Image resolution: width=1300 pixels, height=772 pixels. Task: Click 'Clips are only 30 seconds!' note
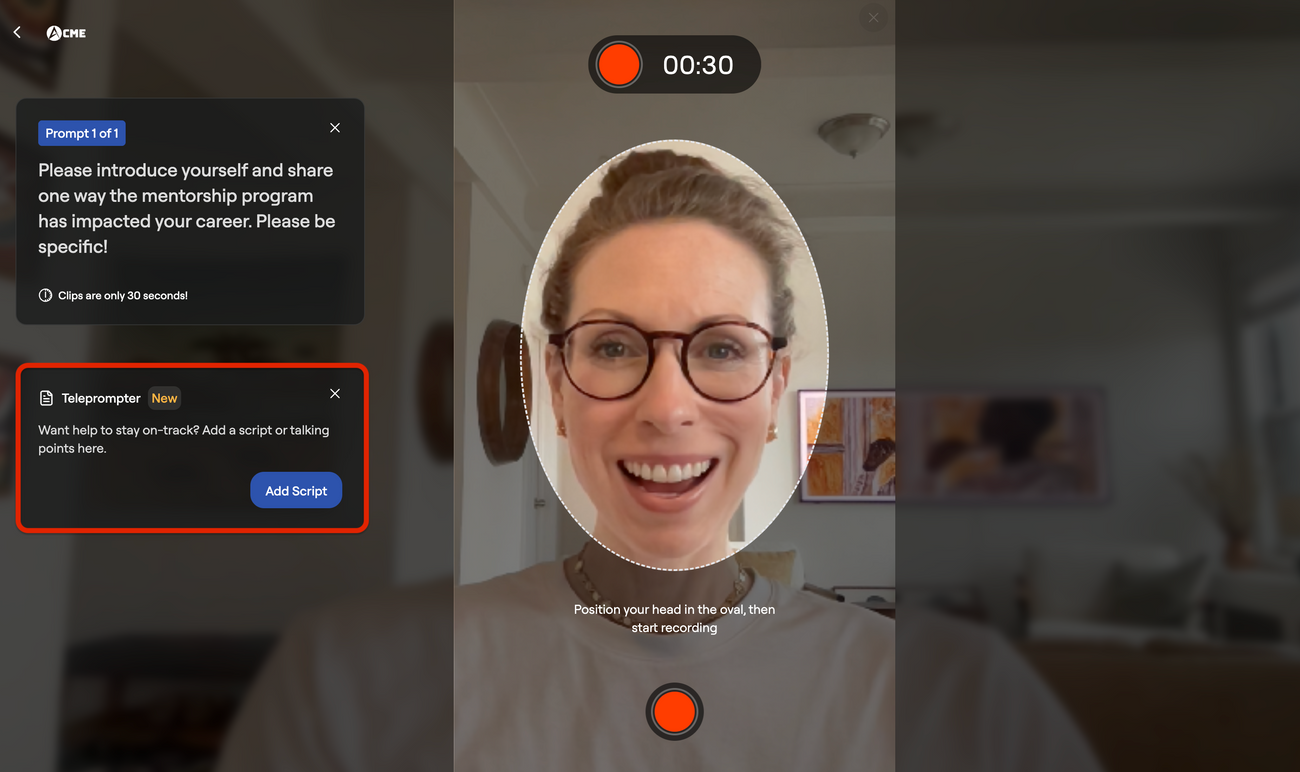(123, 296)
